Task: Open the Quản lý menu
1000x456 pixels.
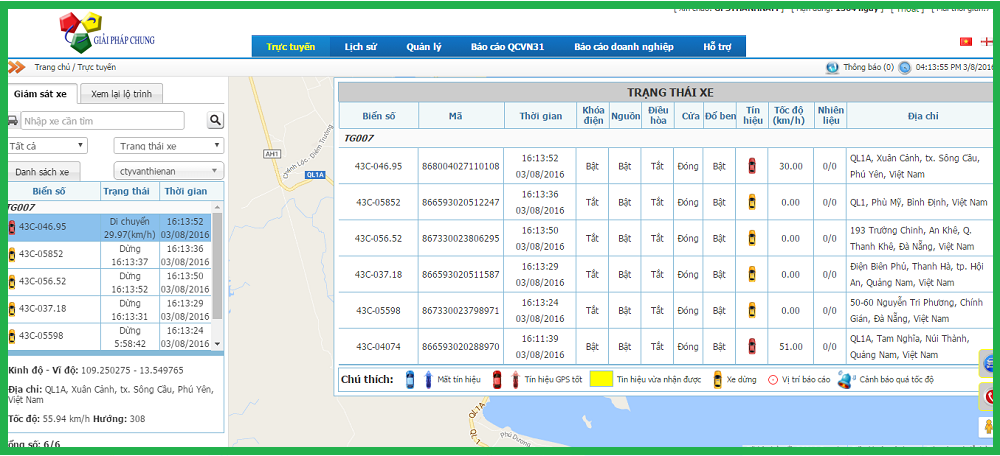Action: [423, 47]
